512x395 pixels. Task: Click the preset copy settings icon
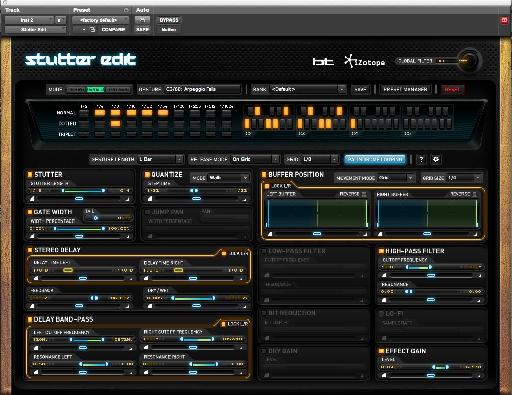92,29
